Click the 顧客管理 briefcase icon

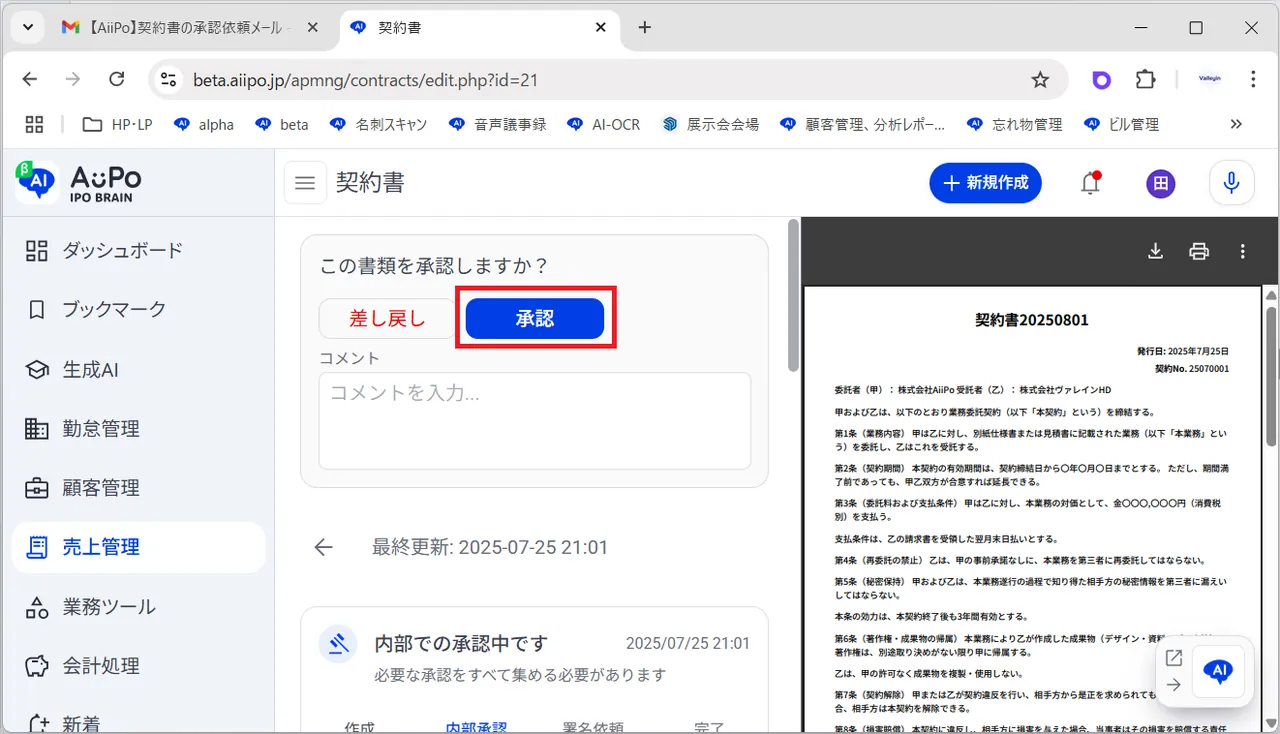[37, 488]
